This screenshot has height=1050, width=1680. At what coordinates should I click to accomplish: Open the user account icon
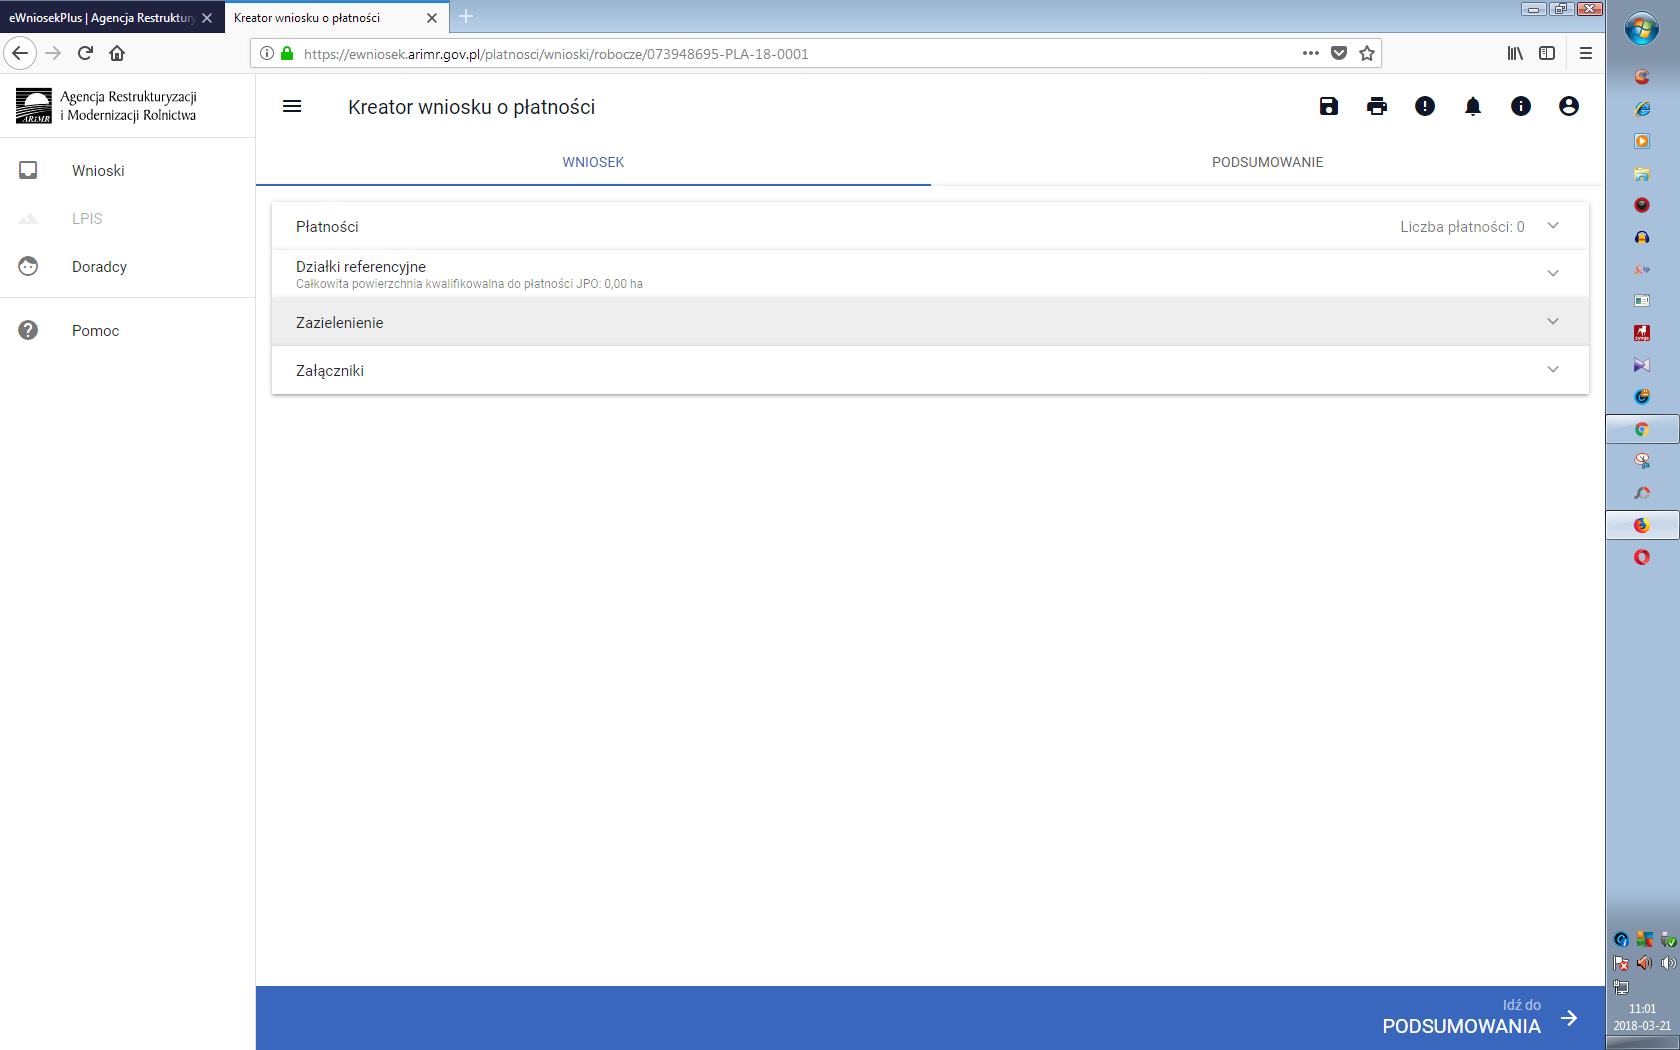tap(1568, 106)
